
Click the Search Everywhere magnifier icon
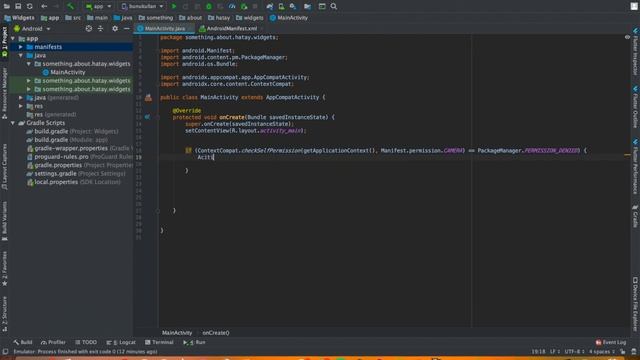tap(334, 6)
